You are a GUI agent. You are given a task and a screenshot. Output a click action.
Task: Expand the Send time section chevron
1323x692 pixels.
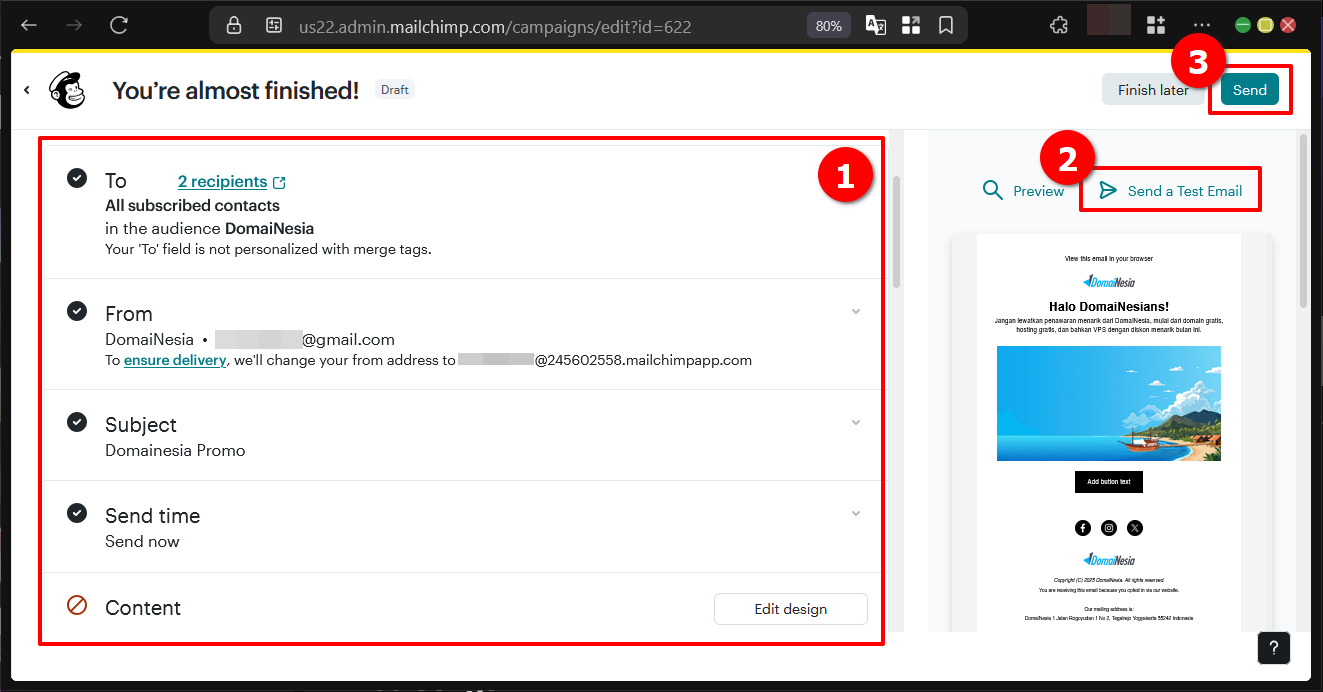click(x=856, y=513)
